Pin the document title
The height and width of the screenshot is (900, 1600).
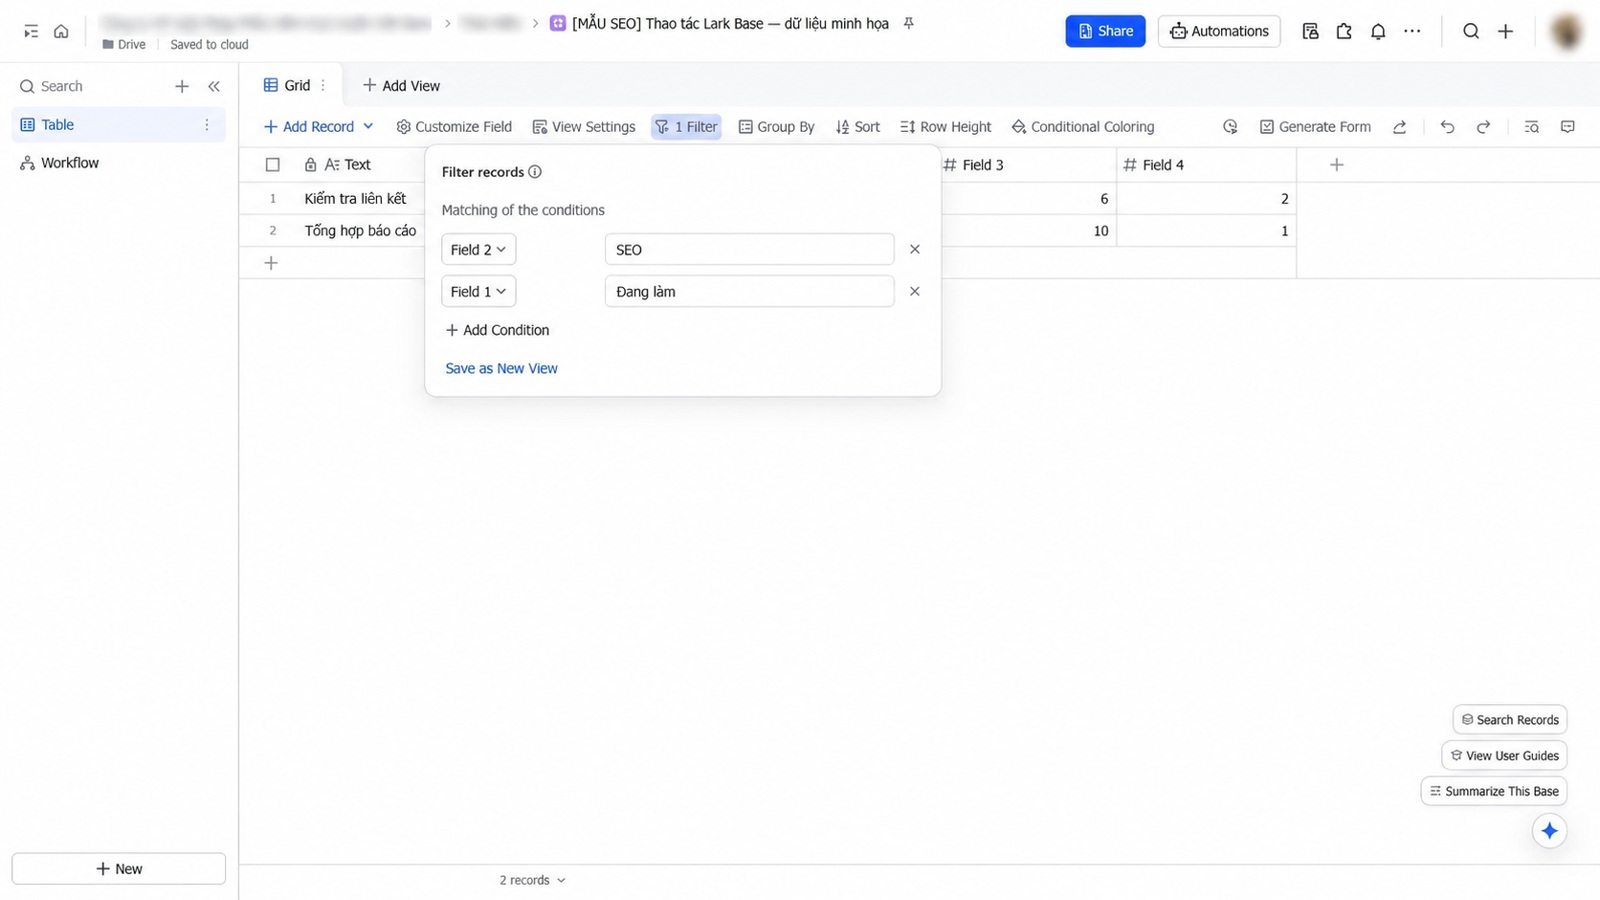[909, 23]
